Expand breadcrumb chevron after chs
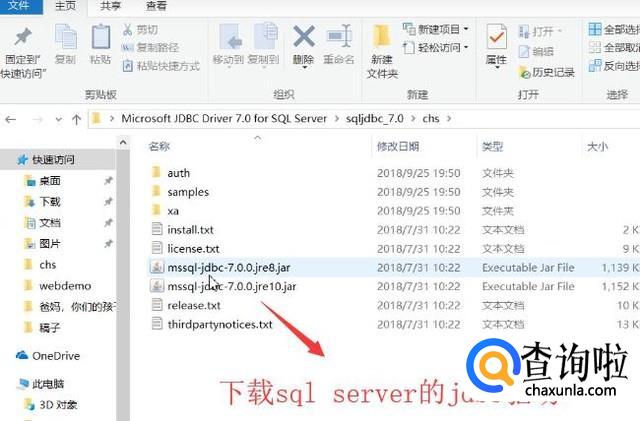640x421 pixels. click(x=449, y=119)
